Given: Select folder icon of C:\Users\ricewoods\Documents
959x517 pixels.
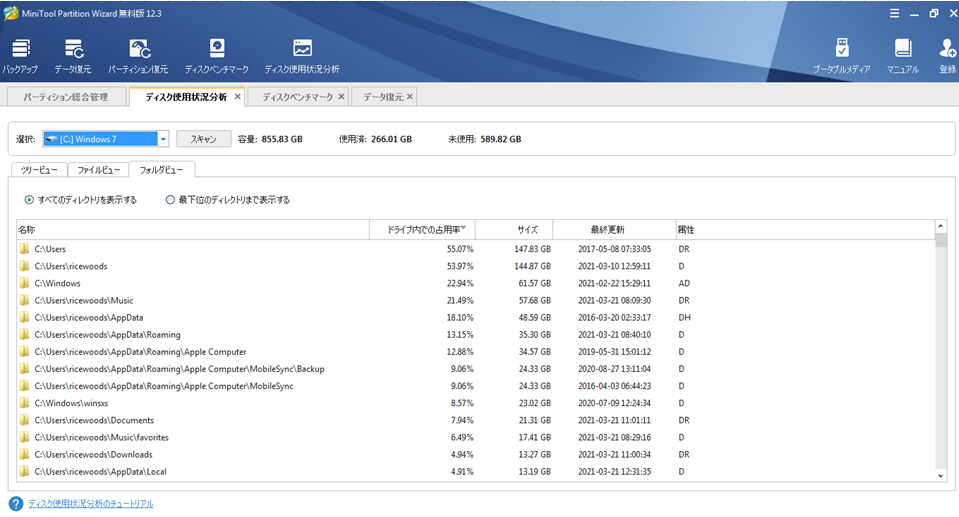Looking at the screenshot, I should point(24,420).
